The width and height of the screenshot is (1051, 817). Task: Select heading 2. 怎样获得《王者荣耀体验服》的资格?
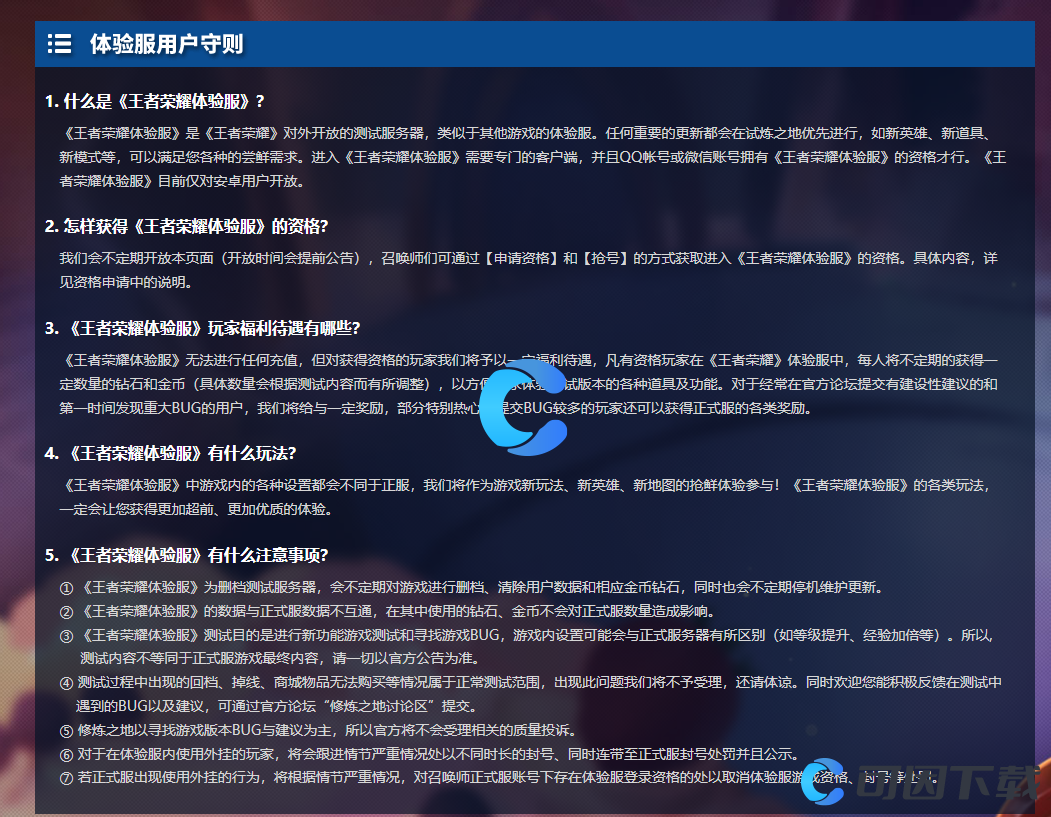[x=186, y=227]
